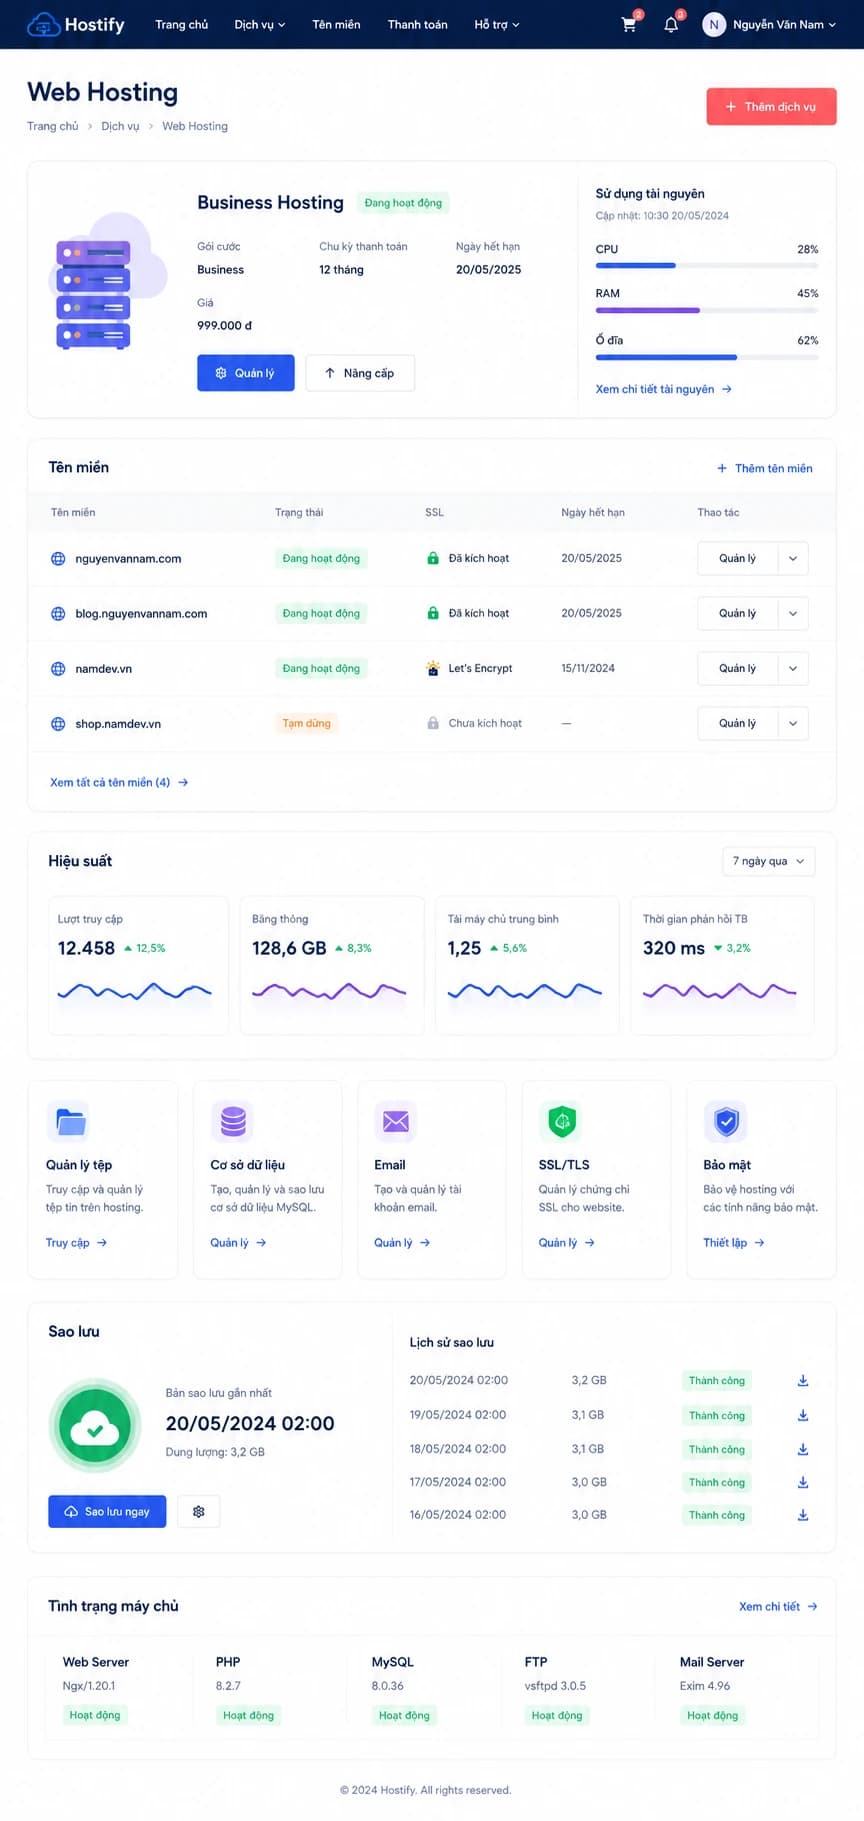Open Xem chi tiết server status link
864x1821 pixels.
coord(778,1606)
